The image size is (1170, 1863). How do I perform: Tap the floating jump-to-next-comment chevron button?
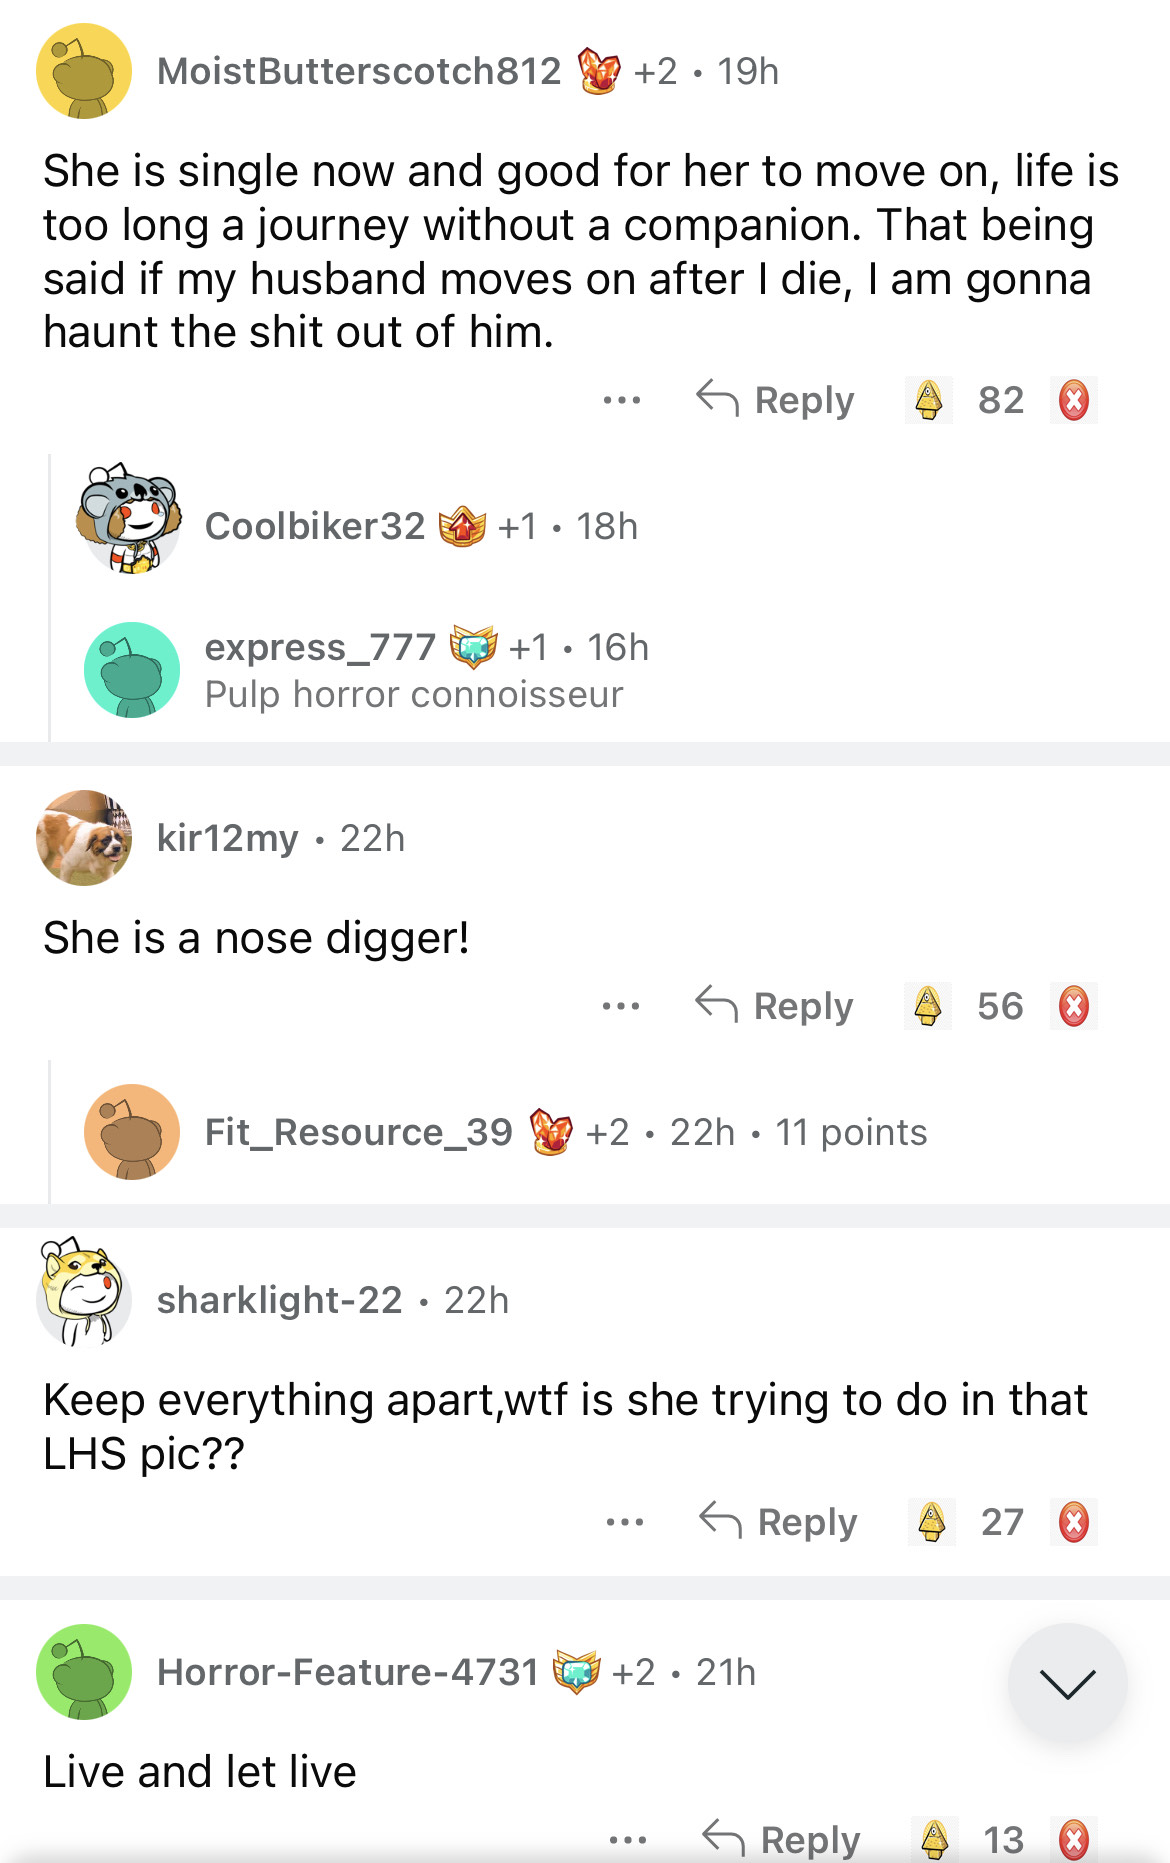1068,1683
